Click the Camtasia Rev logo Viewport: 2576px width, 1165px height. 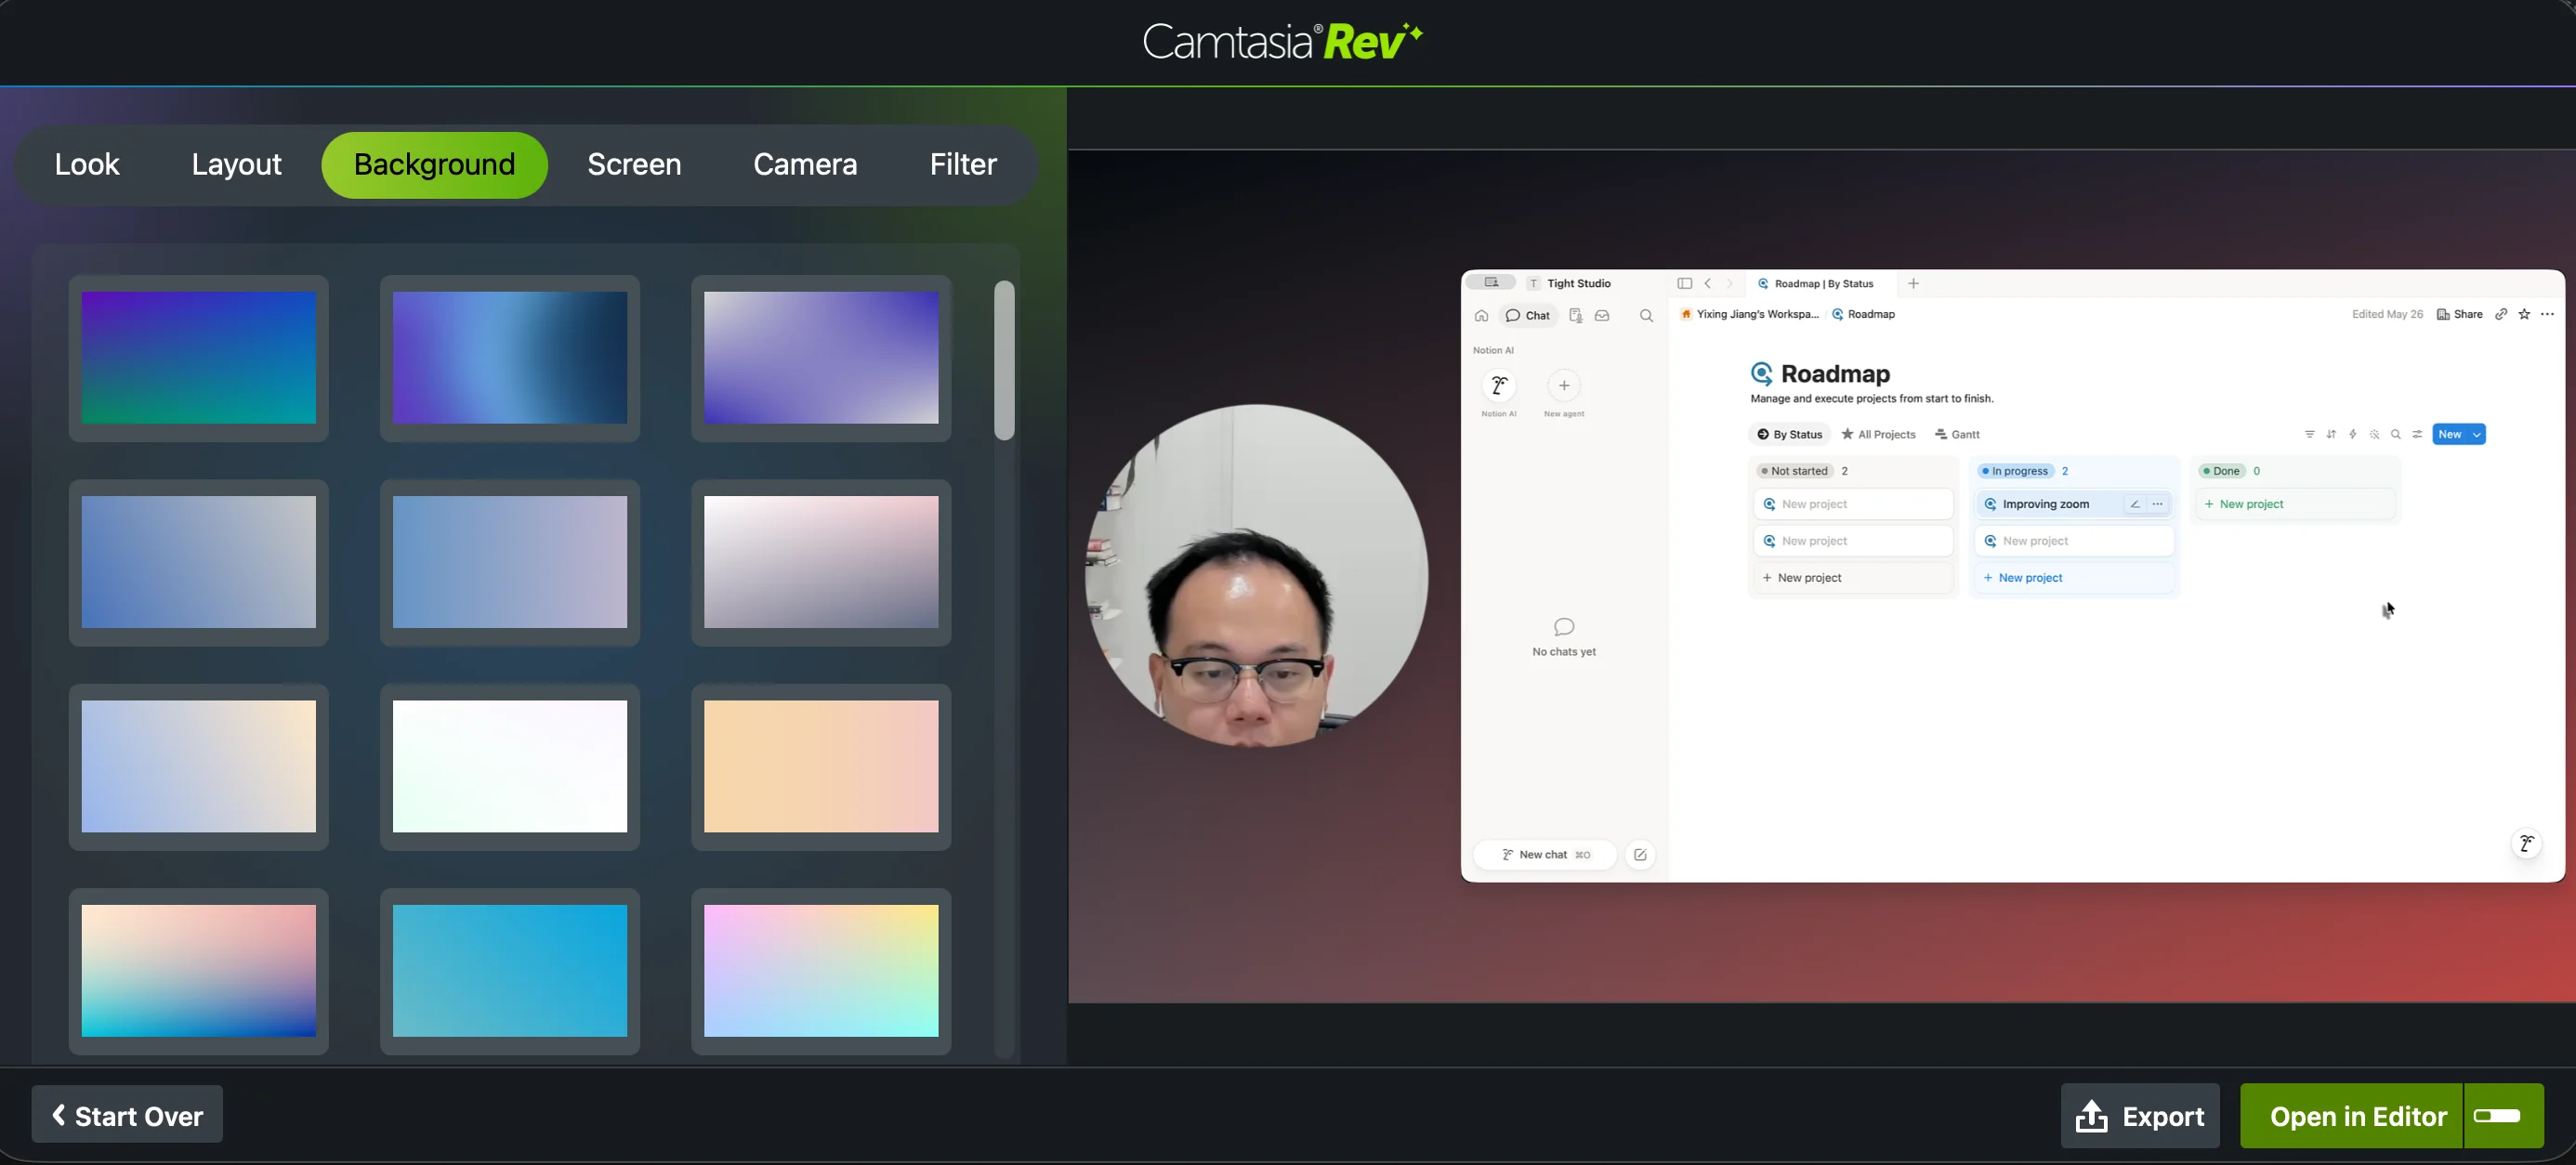(x=1283, y=42)
